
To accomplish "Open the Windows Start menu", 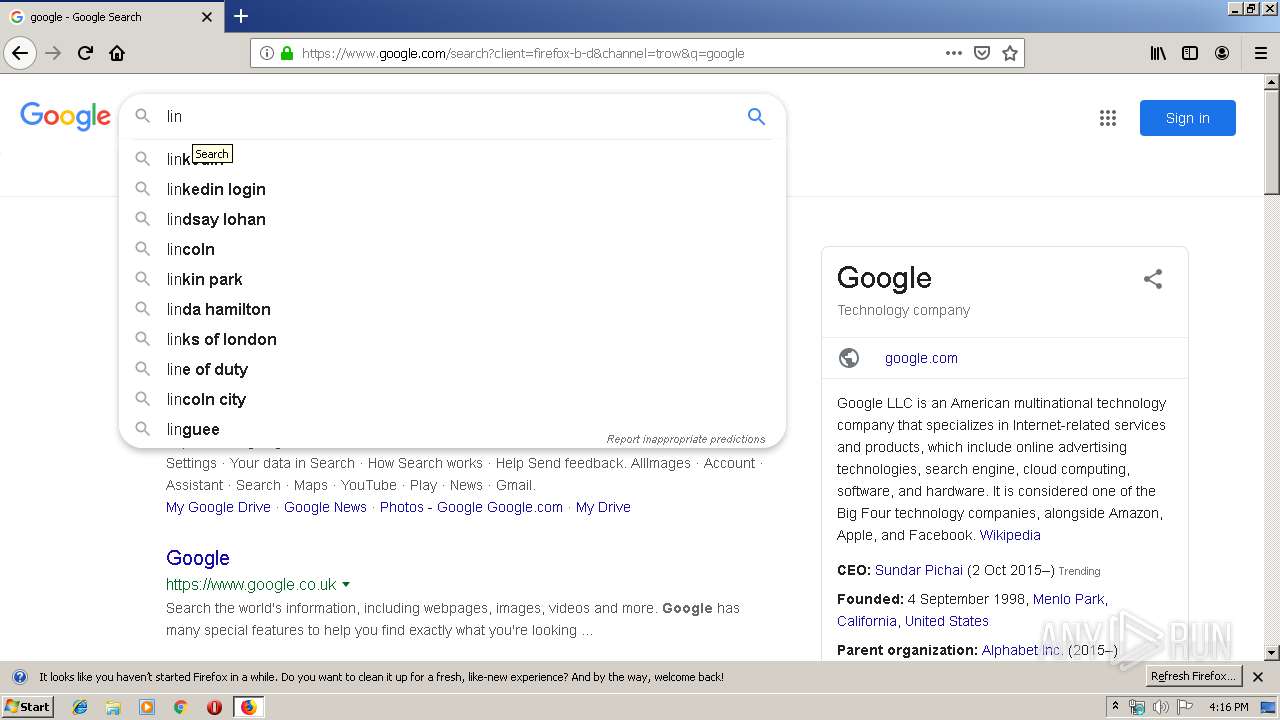I will point(28,707).
